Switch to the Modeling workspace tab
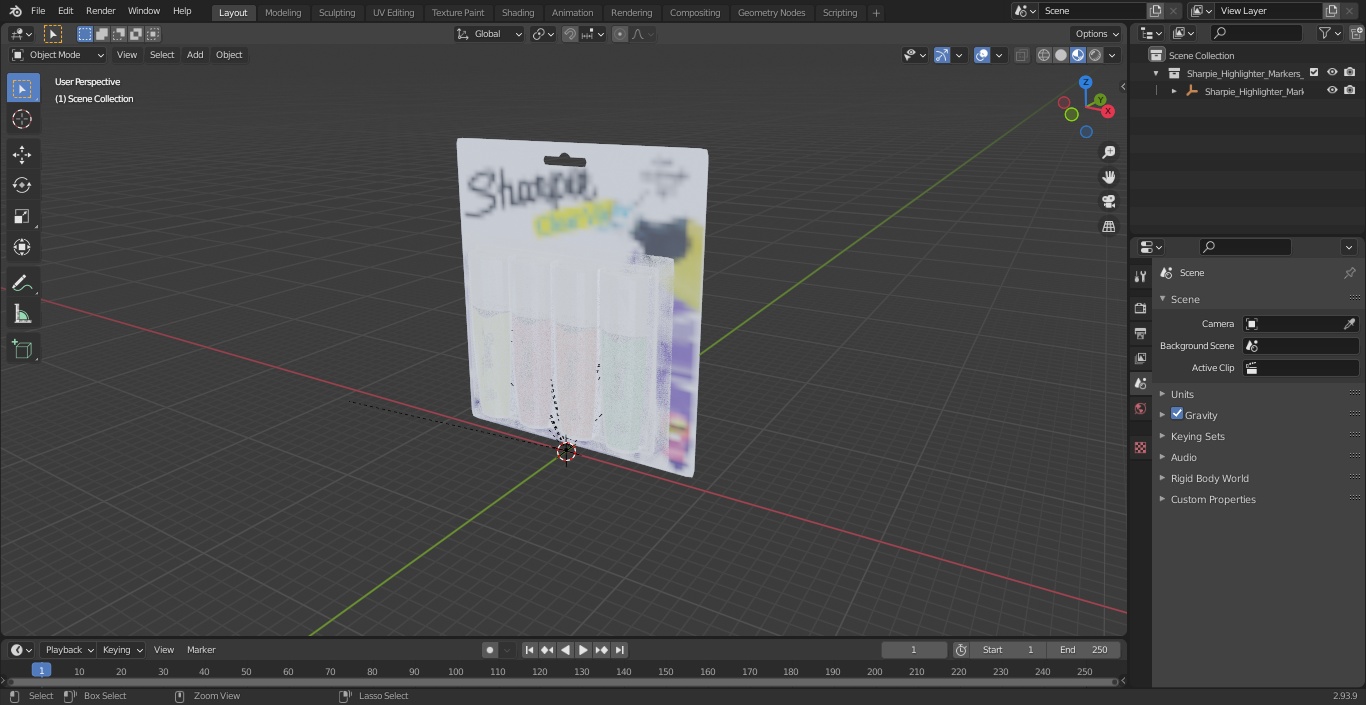1366x705 pixels. point(283,12)
